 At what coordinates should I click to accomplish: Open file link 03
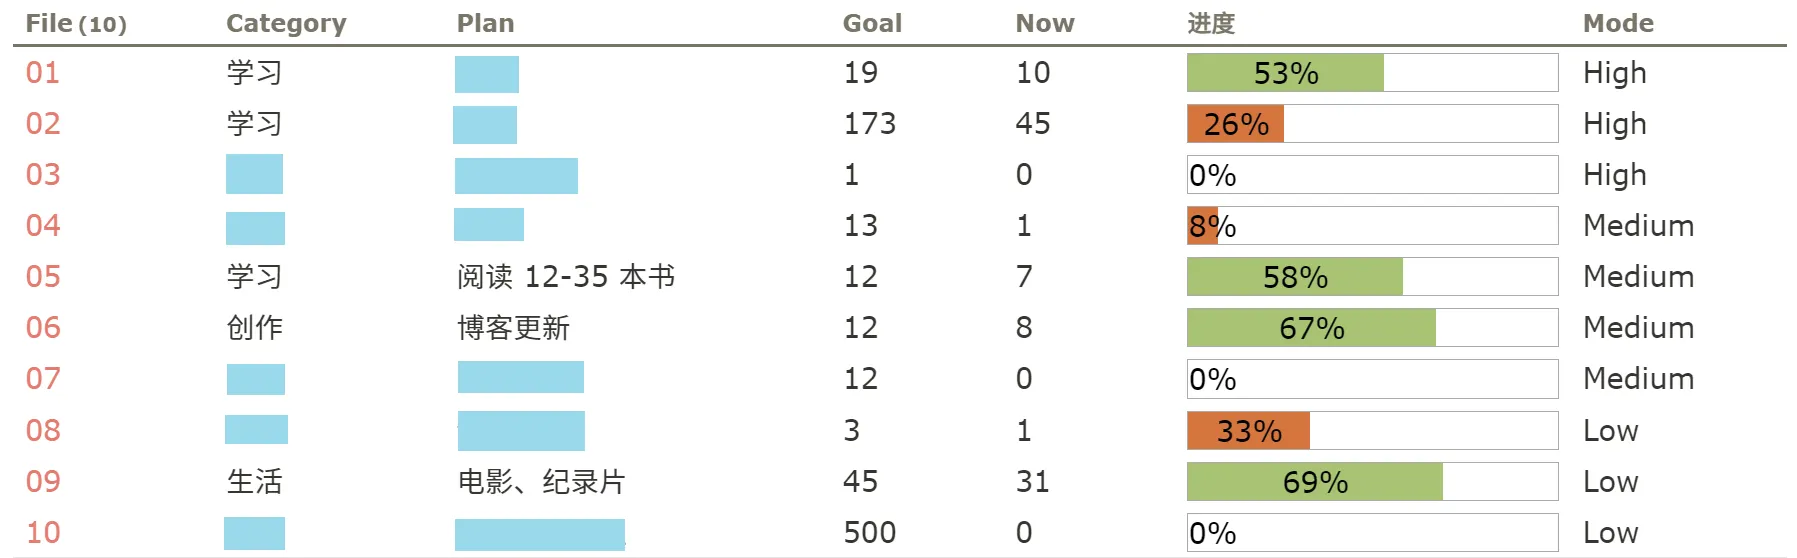click(43, 175)
